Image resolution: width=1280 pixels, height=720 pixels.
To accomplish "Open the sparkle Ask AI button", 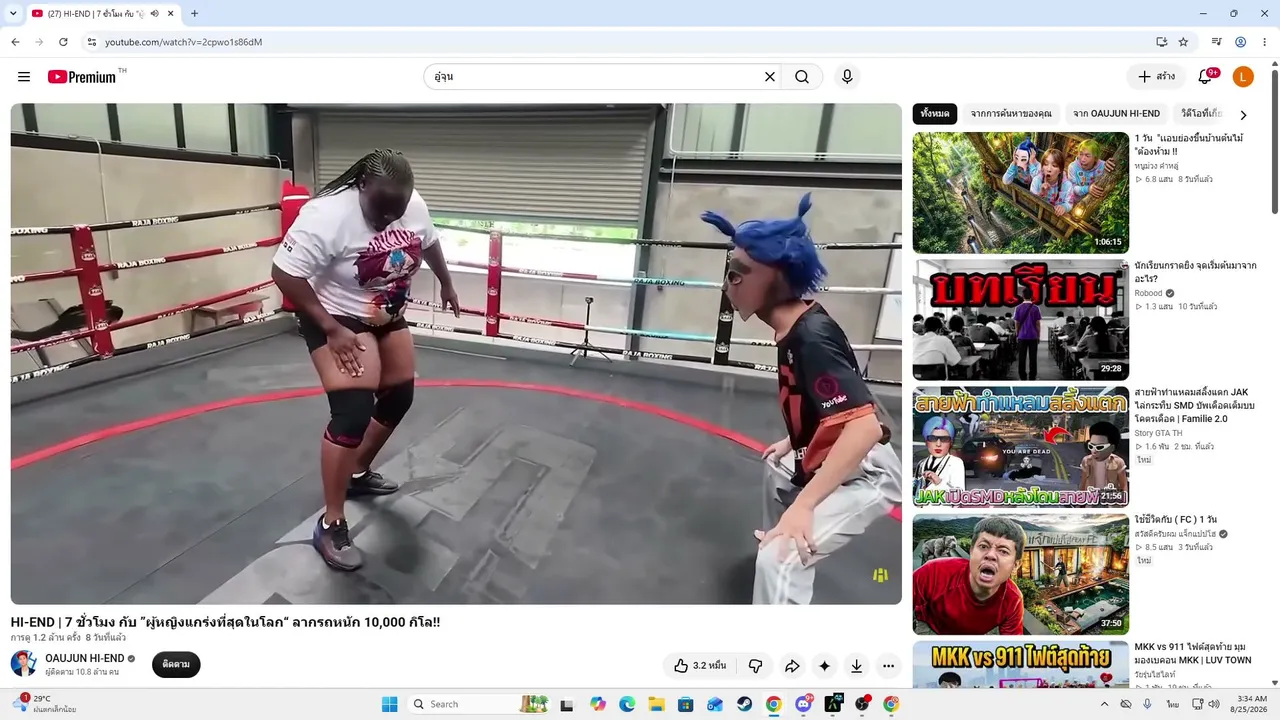I will pos(824,666).
